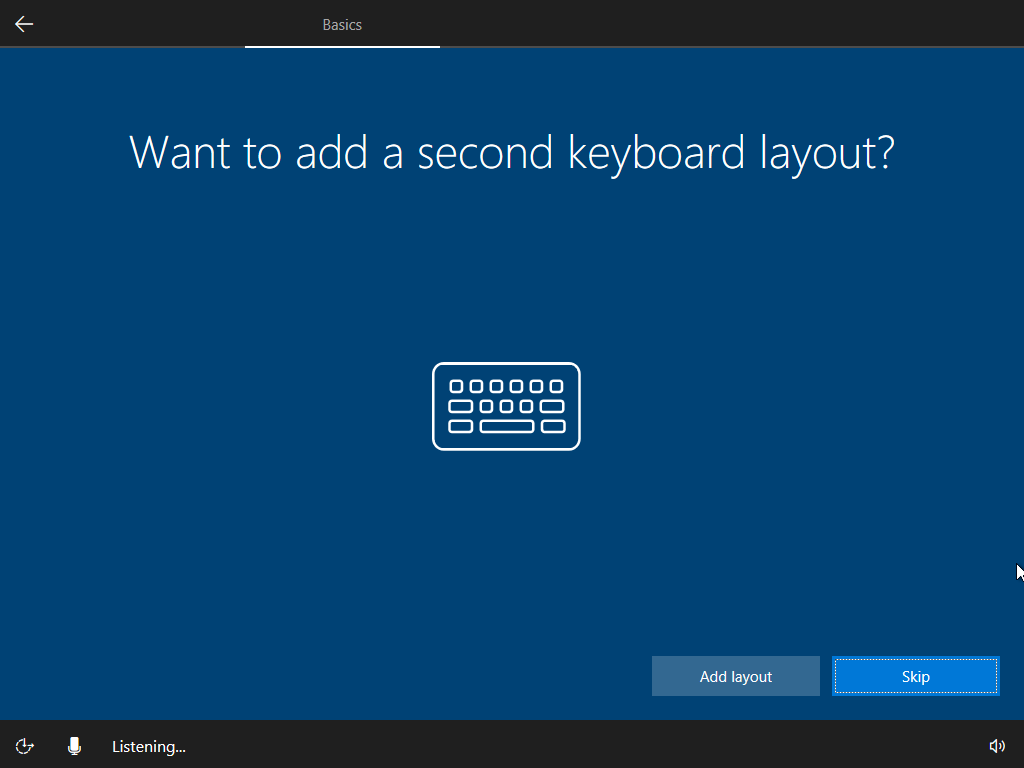
Task: Open the Basics tab
Action: [342, 25]
